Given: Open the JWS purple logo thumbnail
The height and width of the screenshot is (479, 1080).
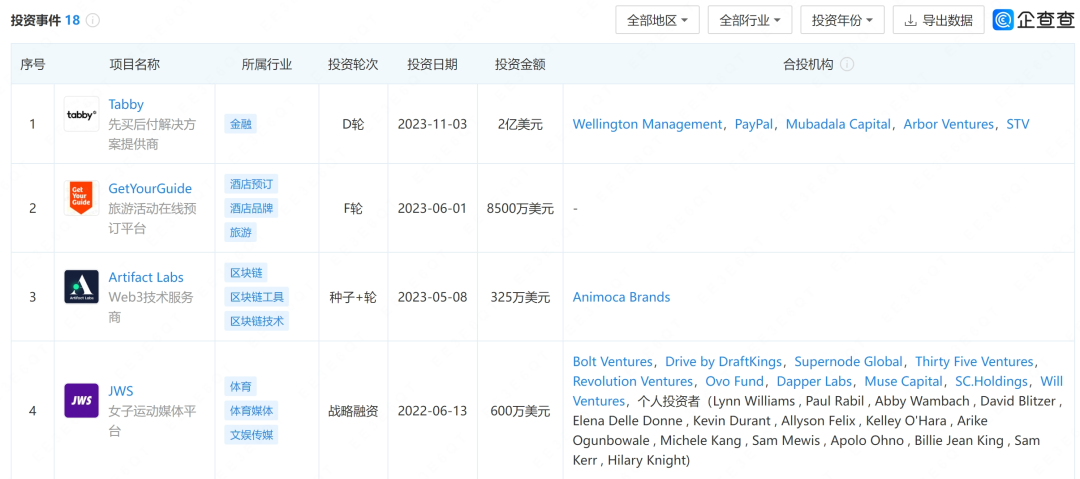Looking at the screenshot, I should (x=81, y=400).
